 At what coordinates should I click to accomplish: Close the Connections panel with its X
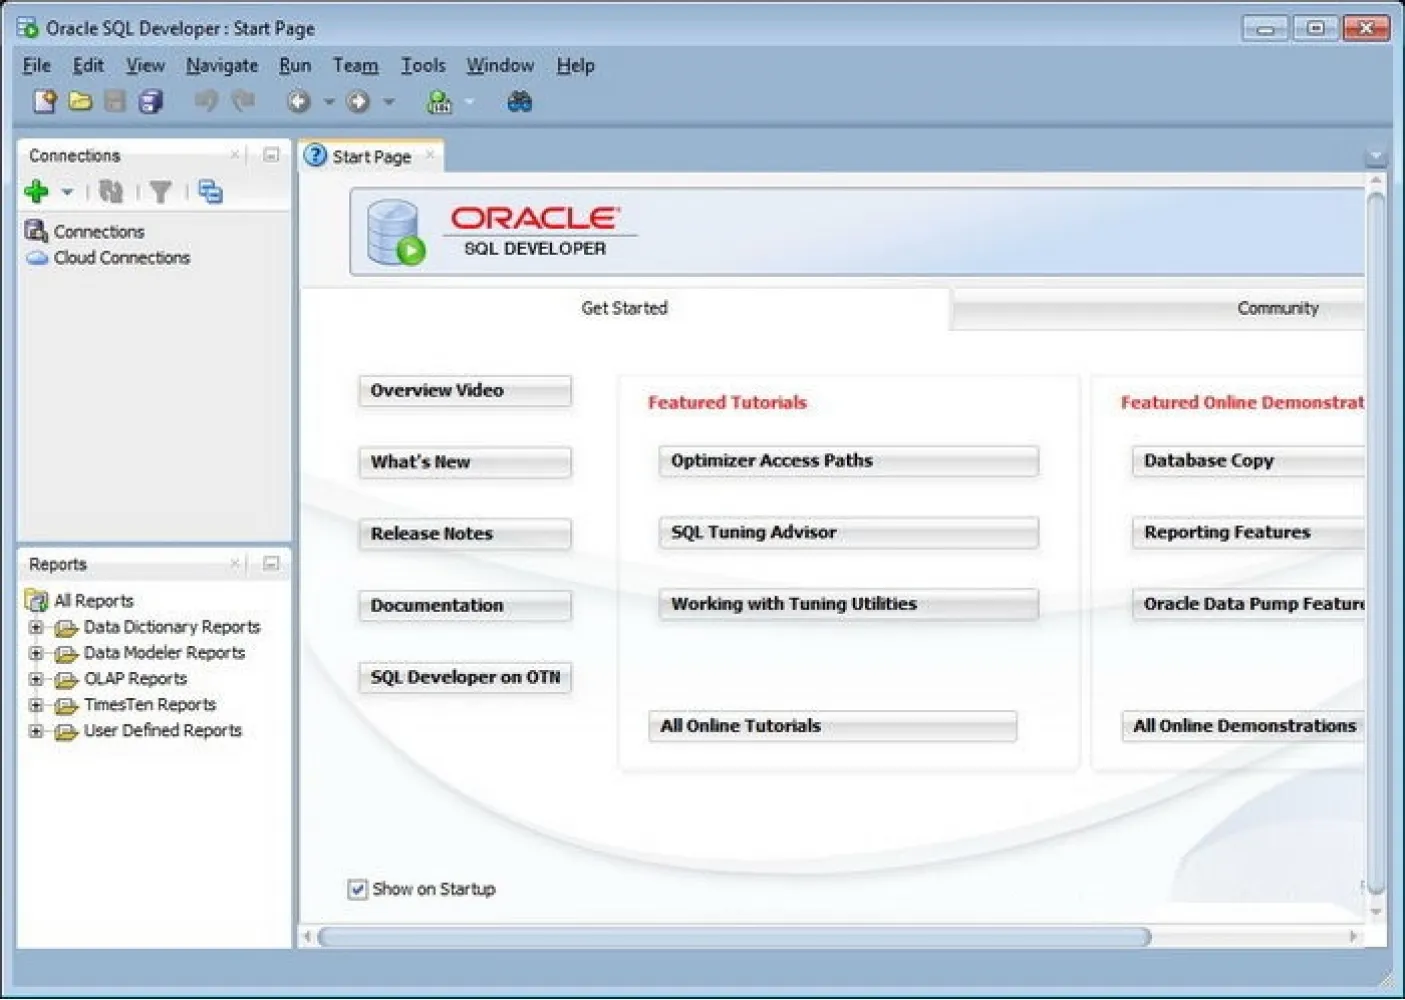(x=235, y=155)
